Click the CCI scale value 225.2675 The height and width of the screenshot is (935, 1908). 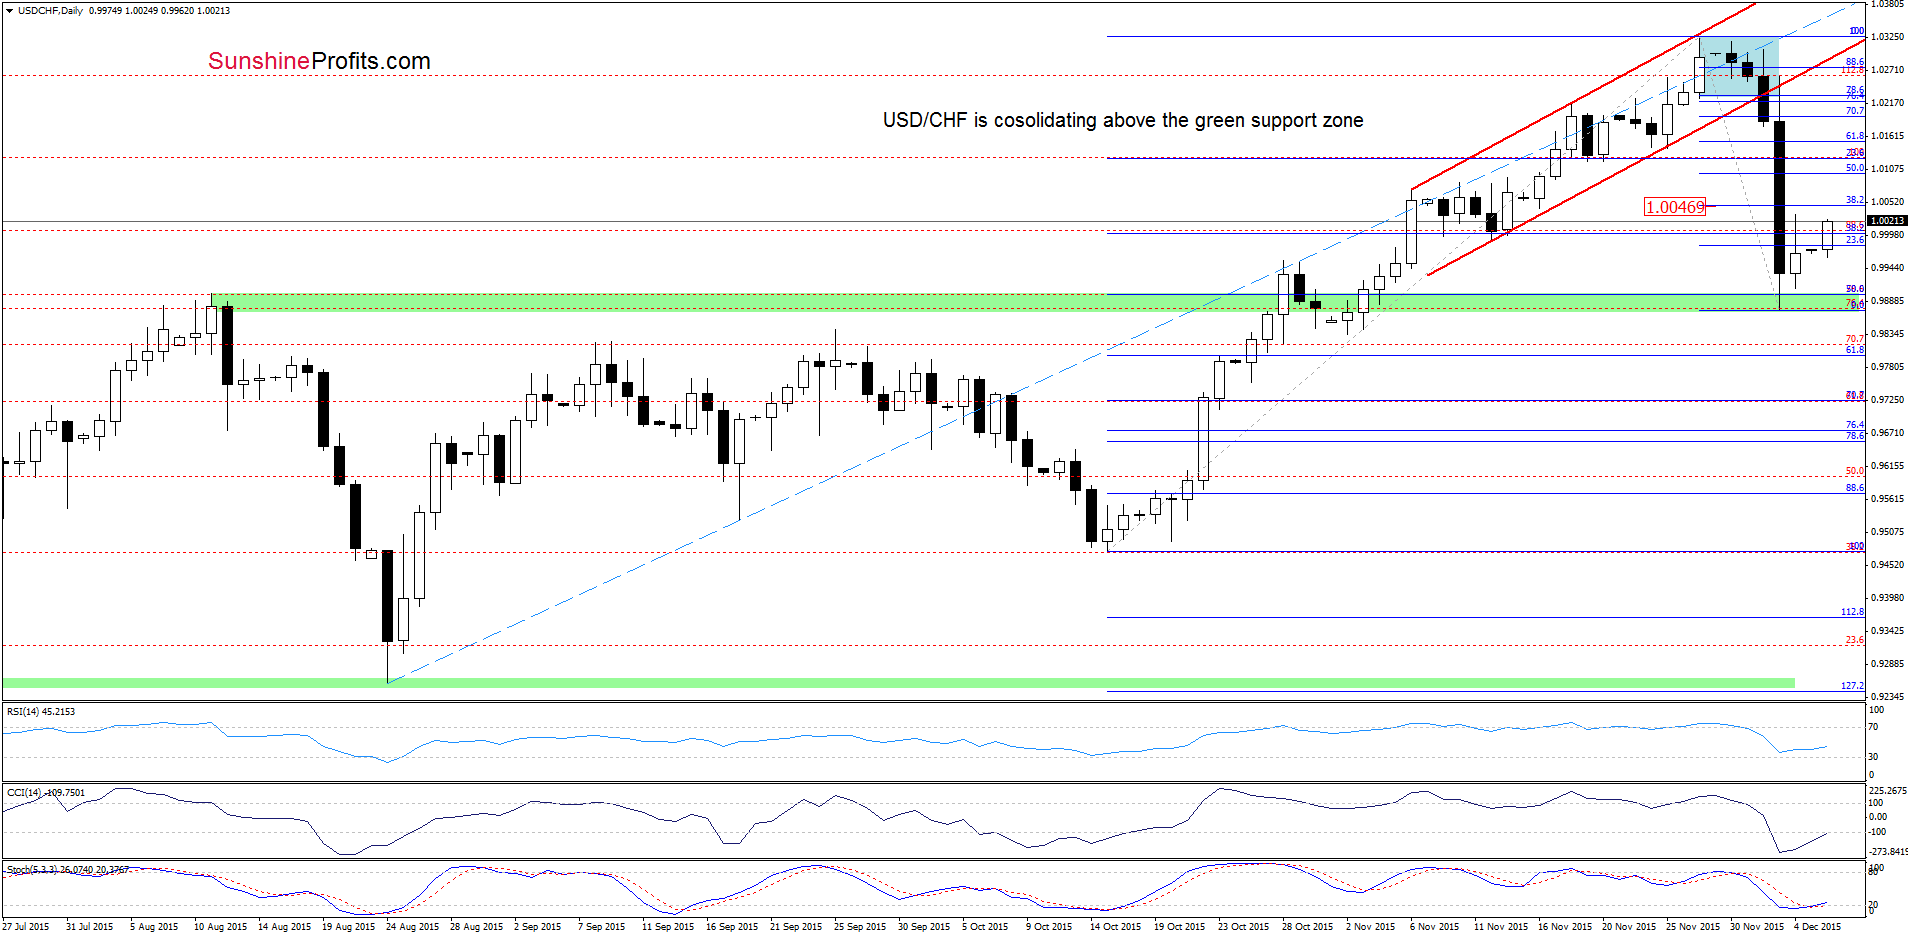pyautogui.click(x=1888, y=790)
